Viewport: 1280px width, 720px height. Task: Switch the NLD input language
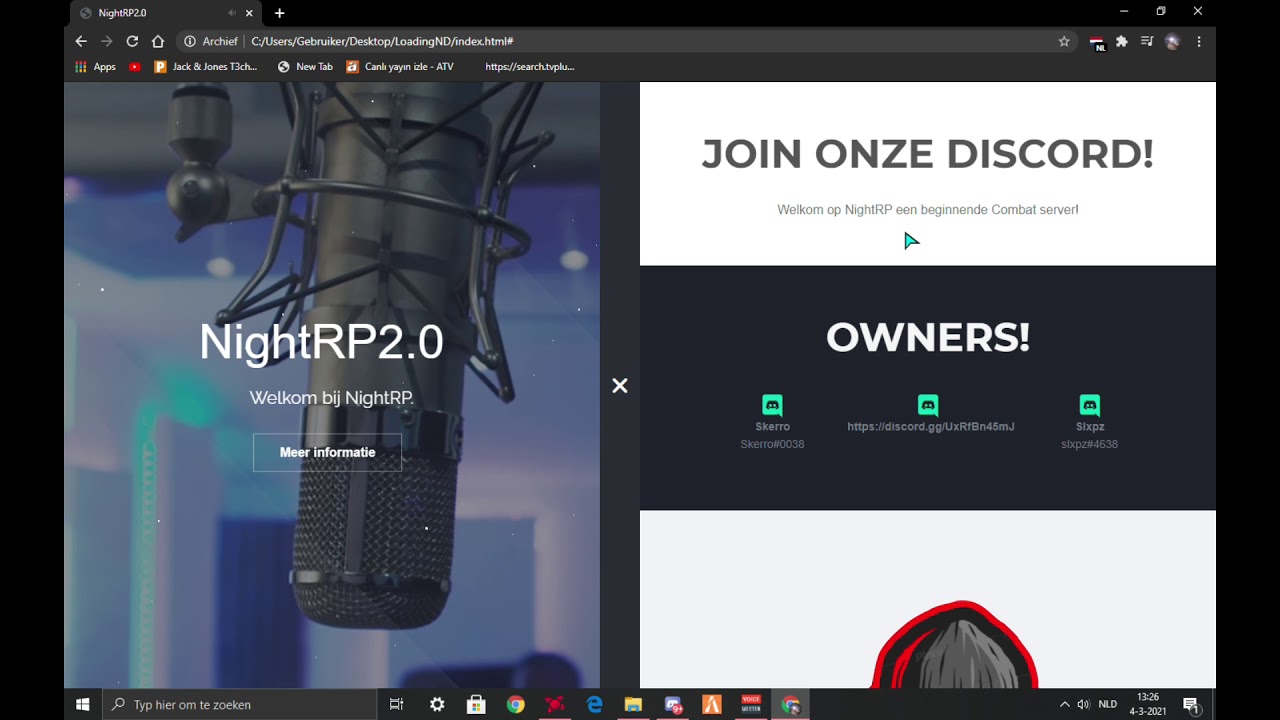click(x=1108, y=704)
